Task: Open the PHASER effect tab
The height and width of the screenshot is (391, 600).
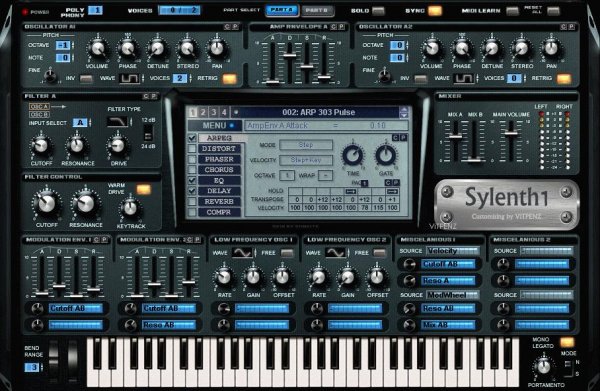Action: 219,159
